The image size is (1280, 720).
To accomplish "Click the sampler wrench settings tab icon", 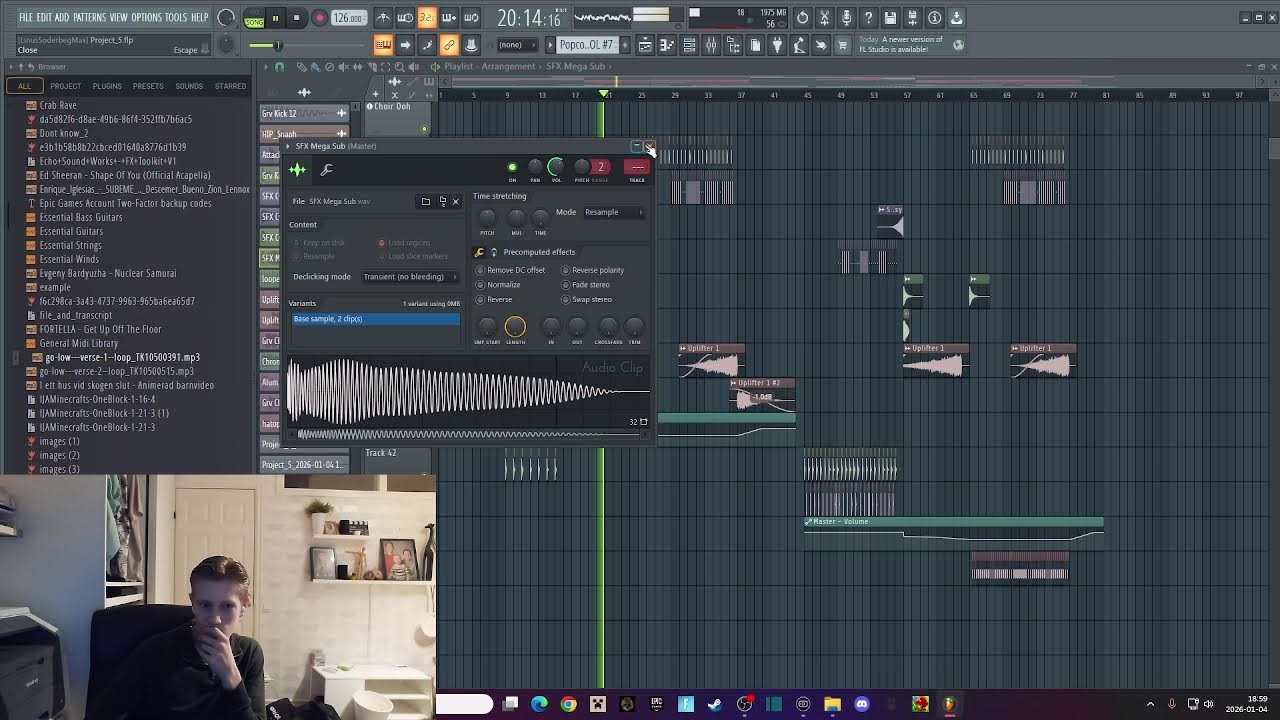I will pyautogui.click(x=326, y=170).
